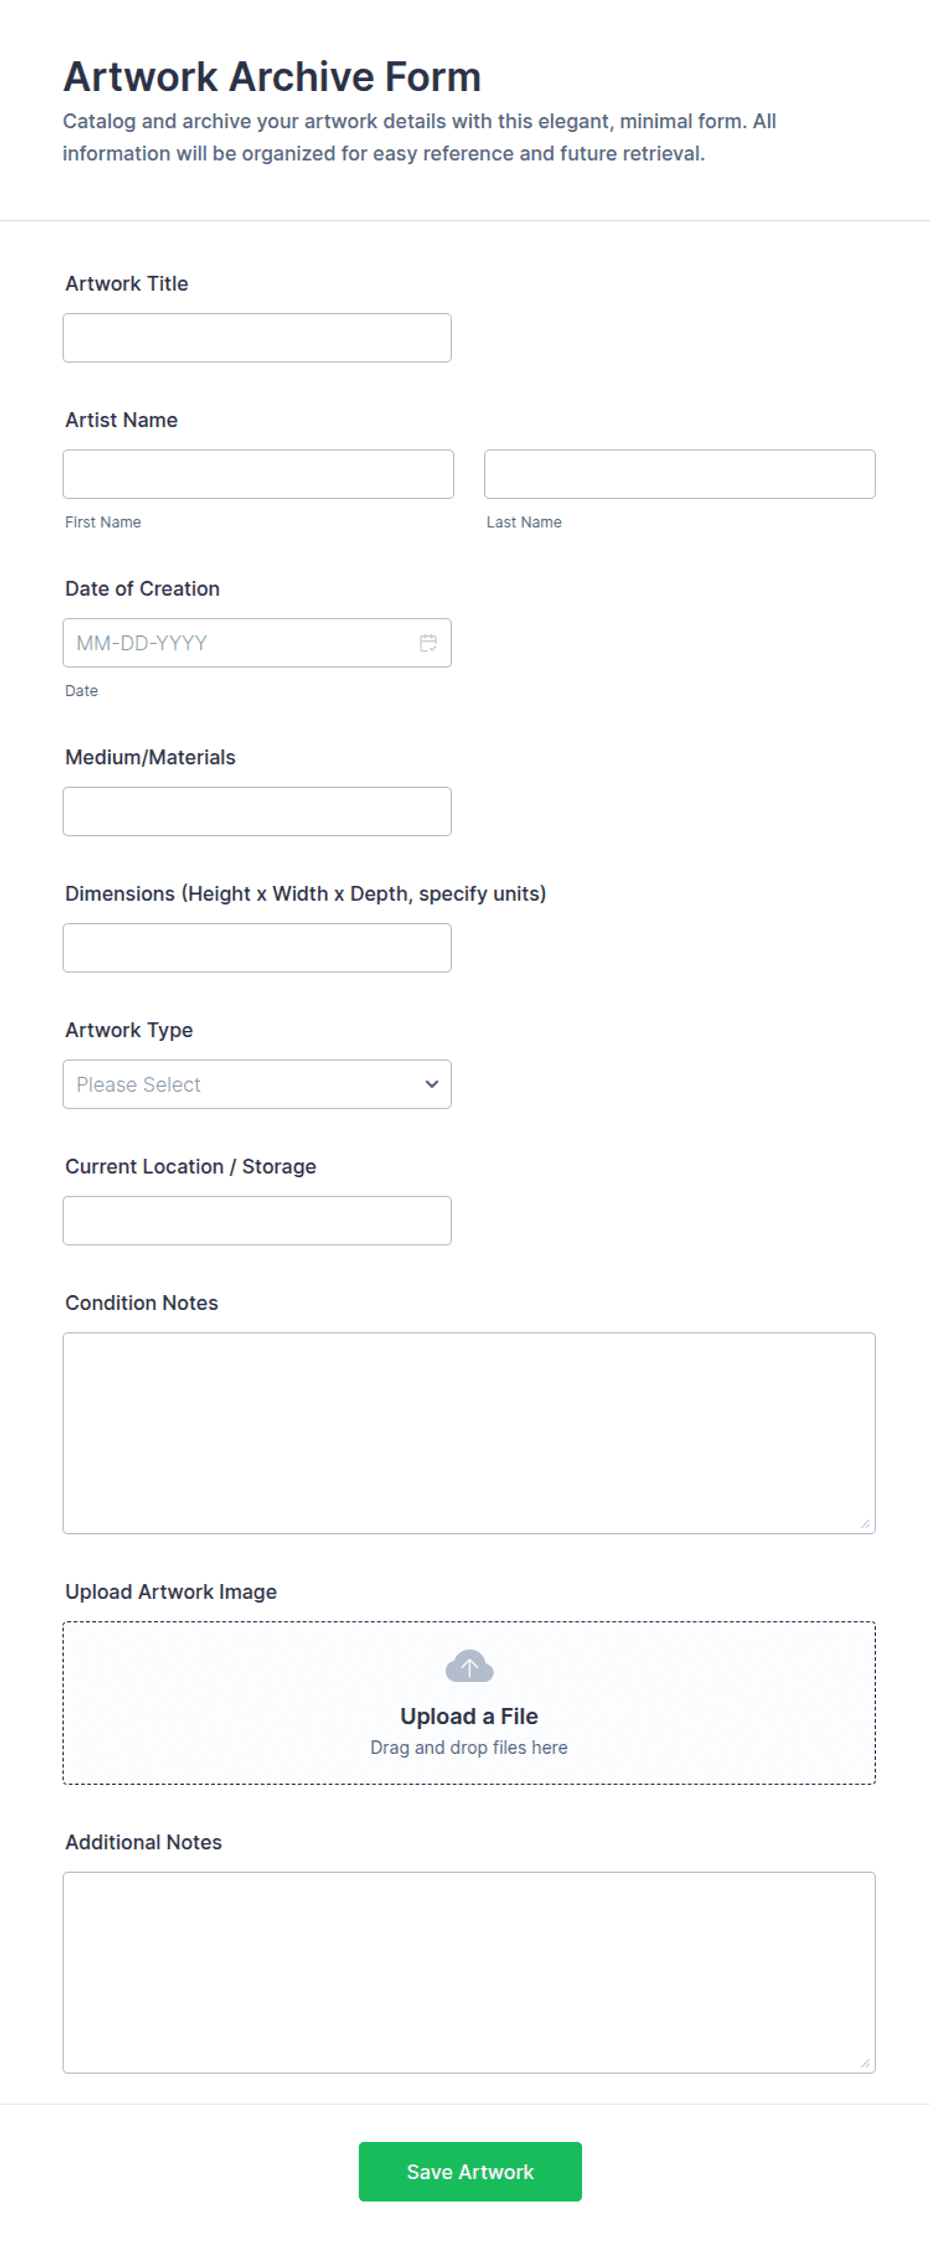Click the Upload Artwork Image label

171,1592
